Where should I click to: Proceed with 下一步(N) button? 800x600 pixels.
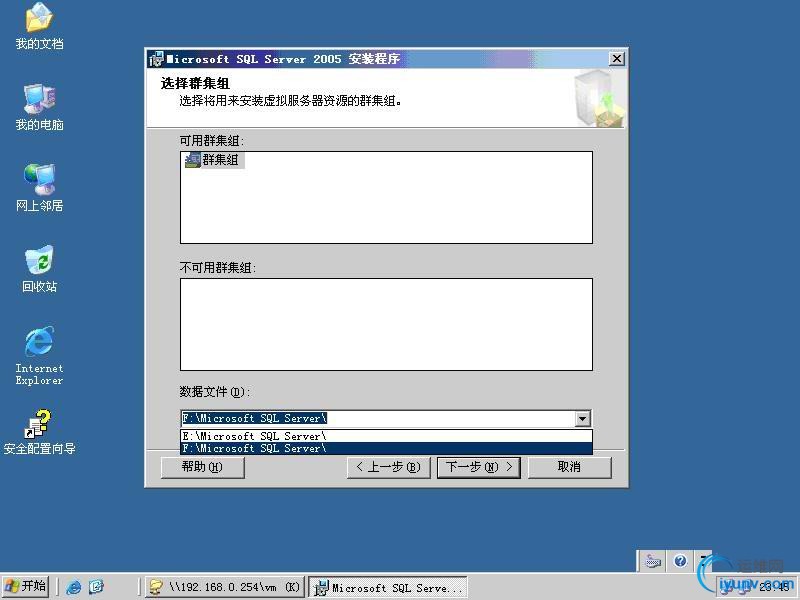tap(479, 467)
